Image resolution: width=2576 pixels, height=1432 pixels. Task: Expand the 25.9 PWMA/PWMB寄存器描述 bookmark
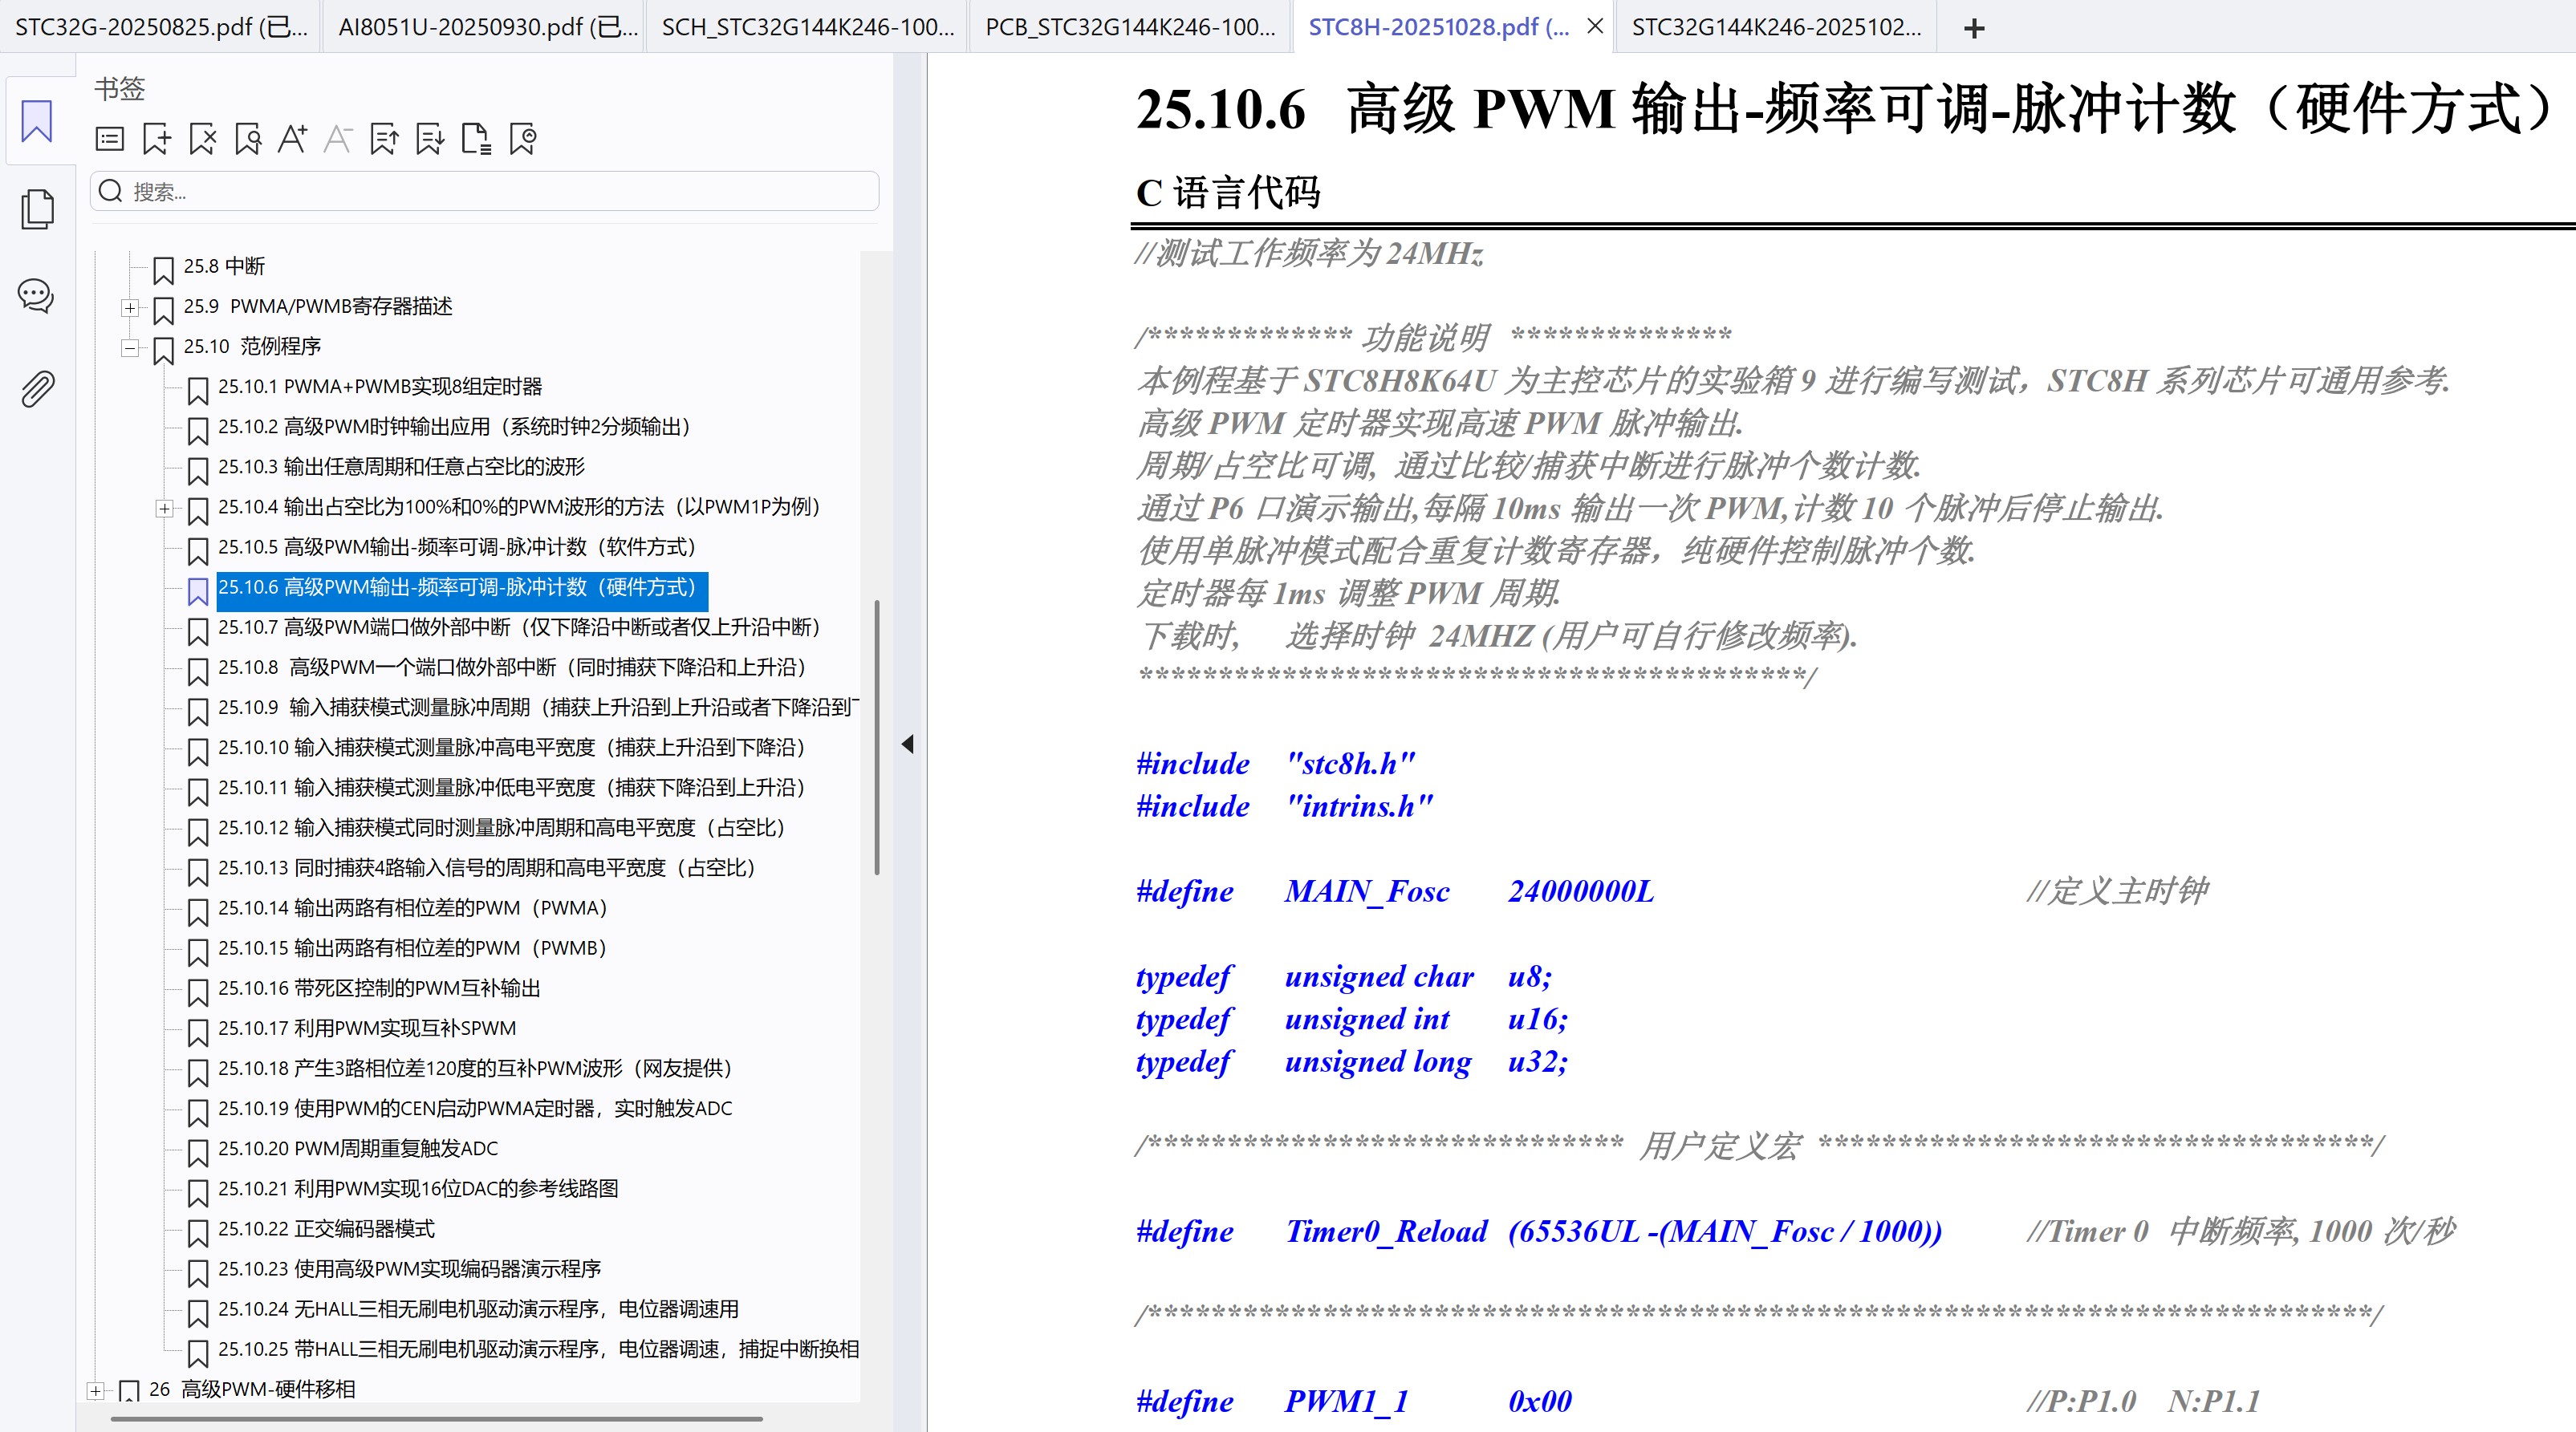130,308
